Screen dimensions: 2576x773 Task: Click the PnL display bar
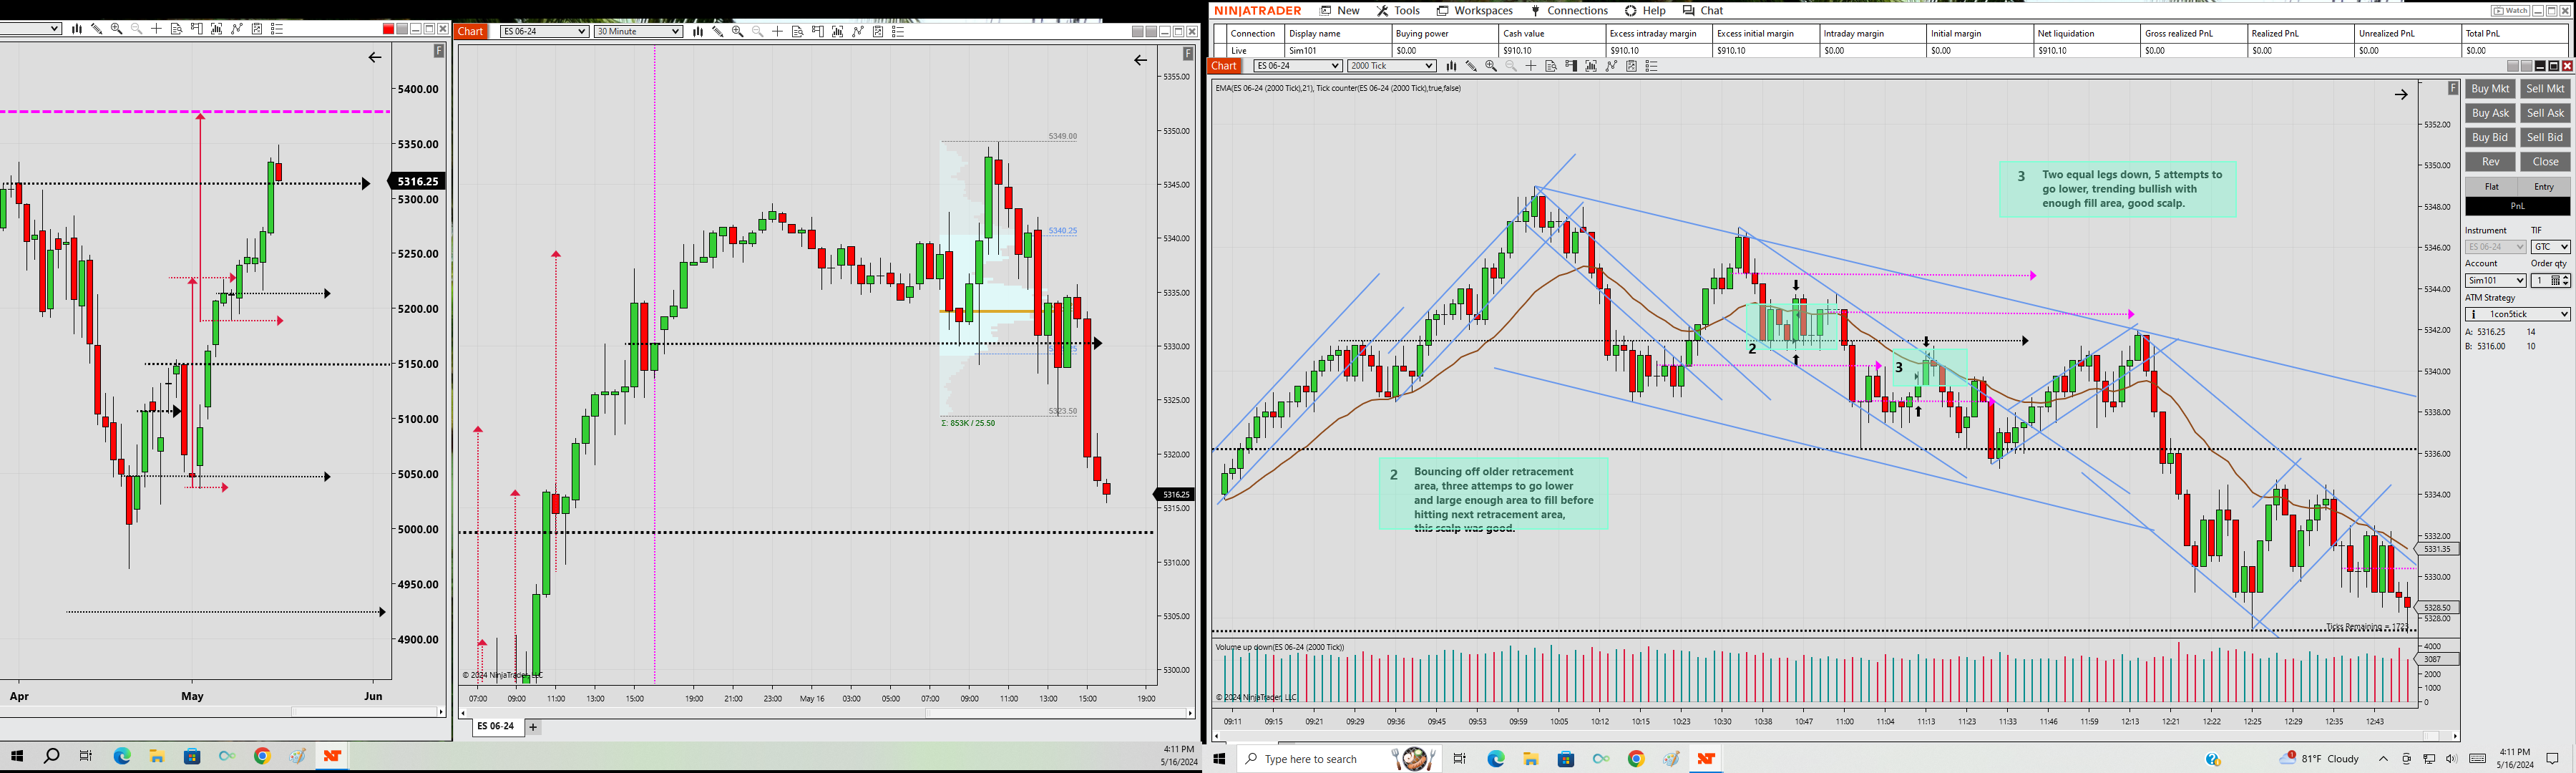(2517, 206)
